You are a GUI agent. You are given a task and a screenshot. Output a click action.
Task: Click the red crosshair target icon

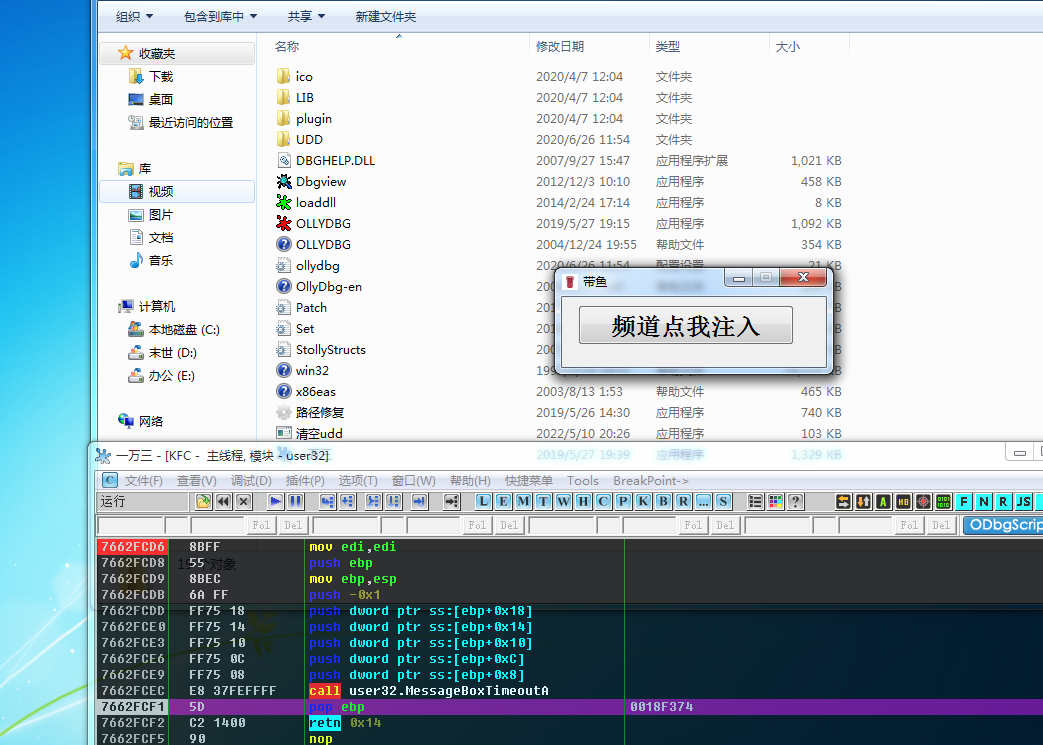(923, 501)
